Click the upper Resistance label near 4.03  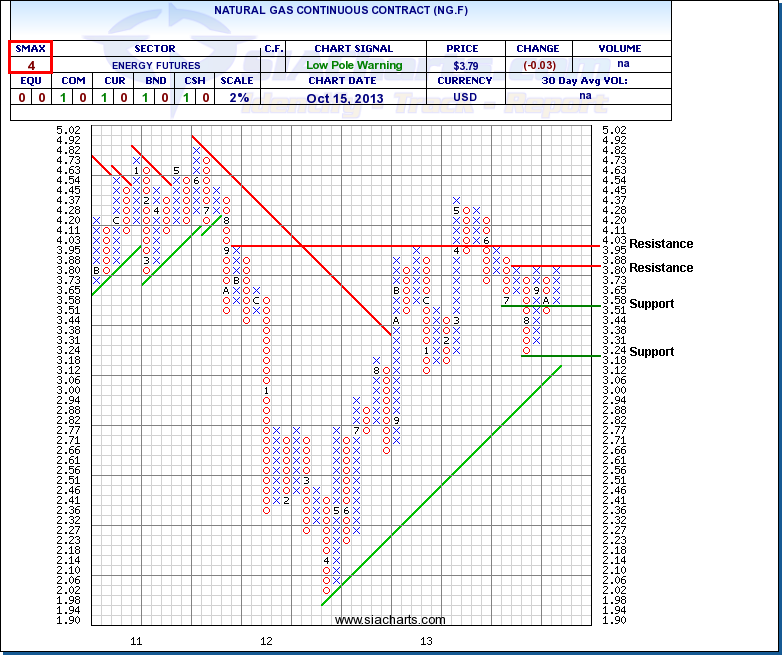660,244
